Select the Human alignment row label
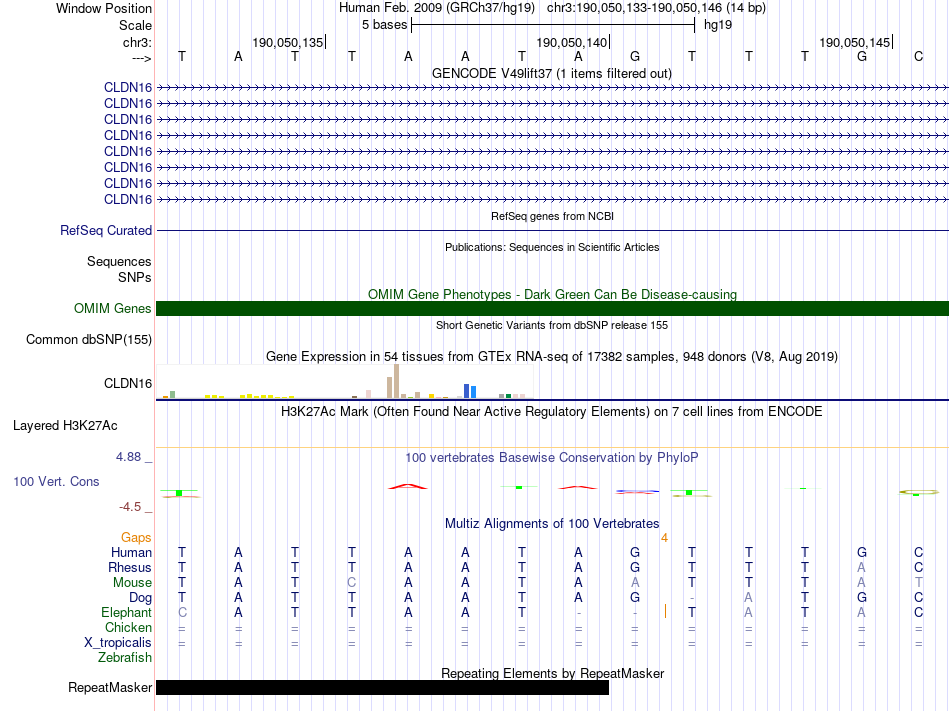Image resolution: width=950 pixels, height=711 pixels. (x=131, y=552)
